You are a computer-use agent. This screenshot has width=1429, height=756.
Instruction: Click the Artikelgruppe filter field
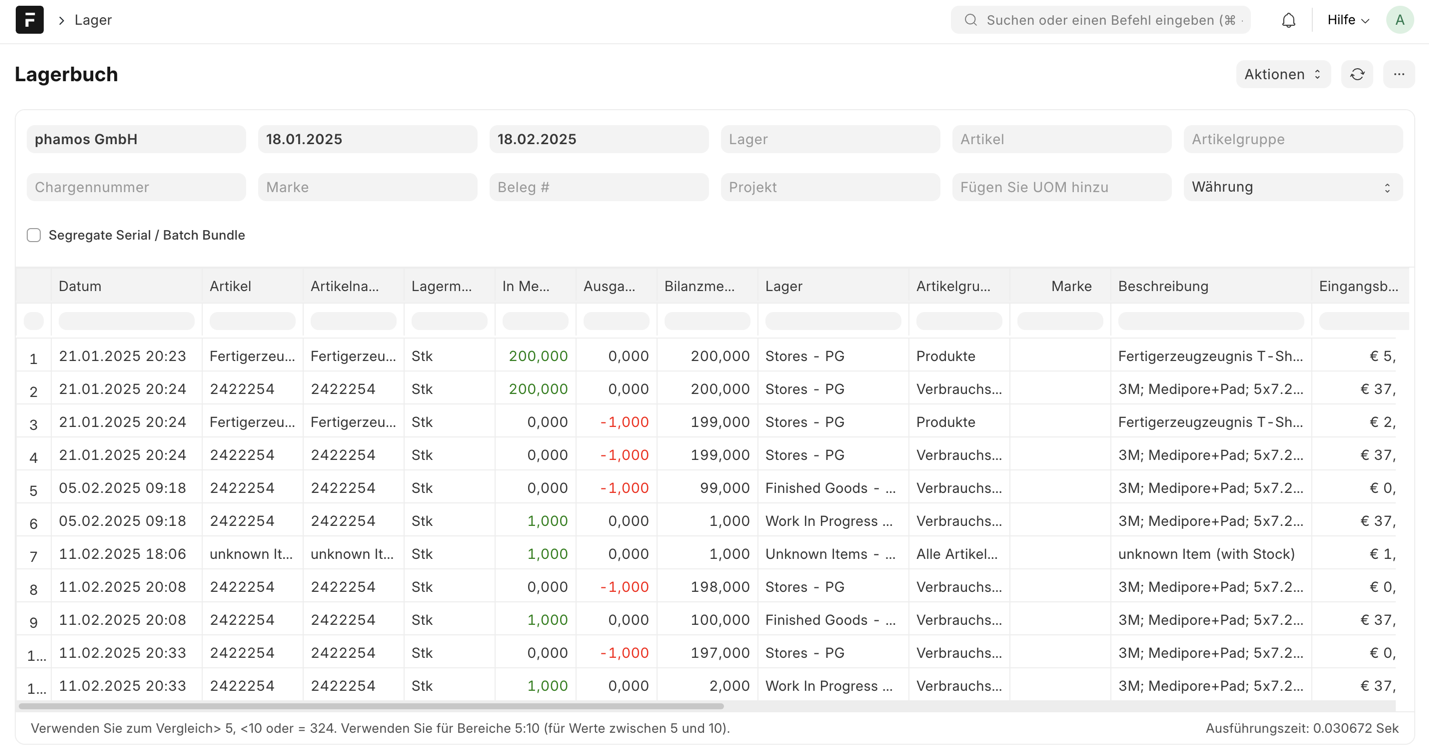click(1293, 139)
